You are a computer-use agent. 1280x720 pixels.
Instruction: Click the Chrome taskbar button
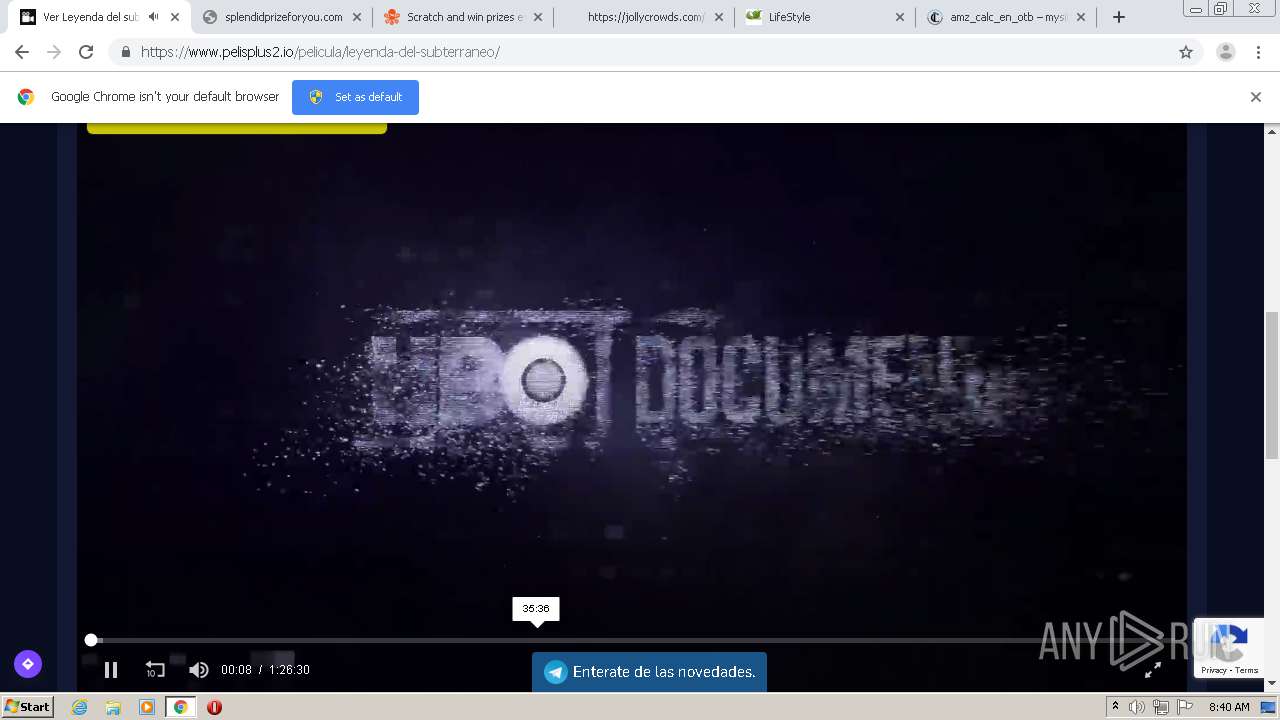pyautogui.click(x=180, y=707)
